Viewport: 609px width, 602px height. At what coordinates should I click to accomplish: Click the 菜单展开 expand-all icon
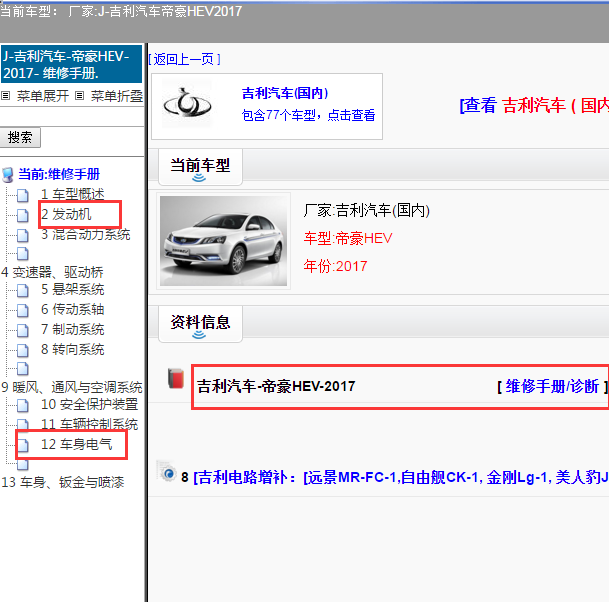[x=5, y=96]
